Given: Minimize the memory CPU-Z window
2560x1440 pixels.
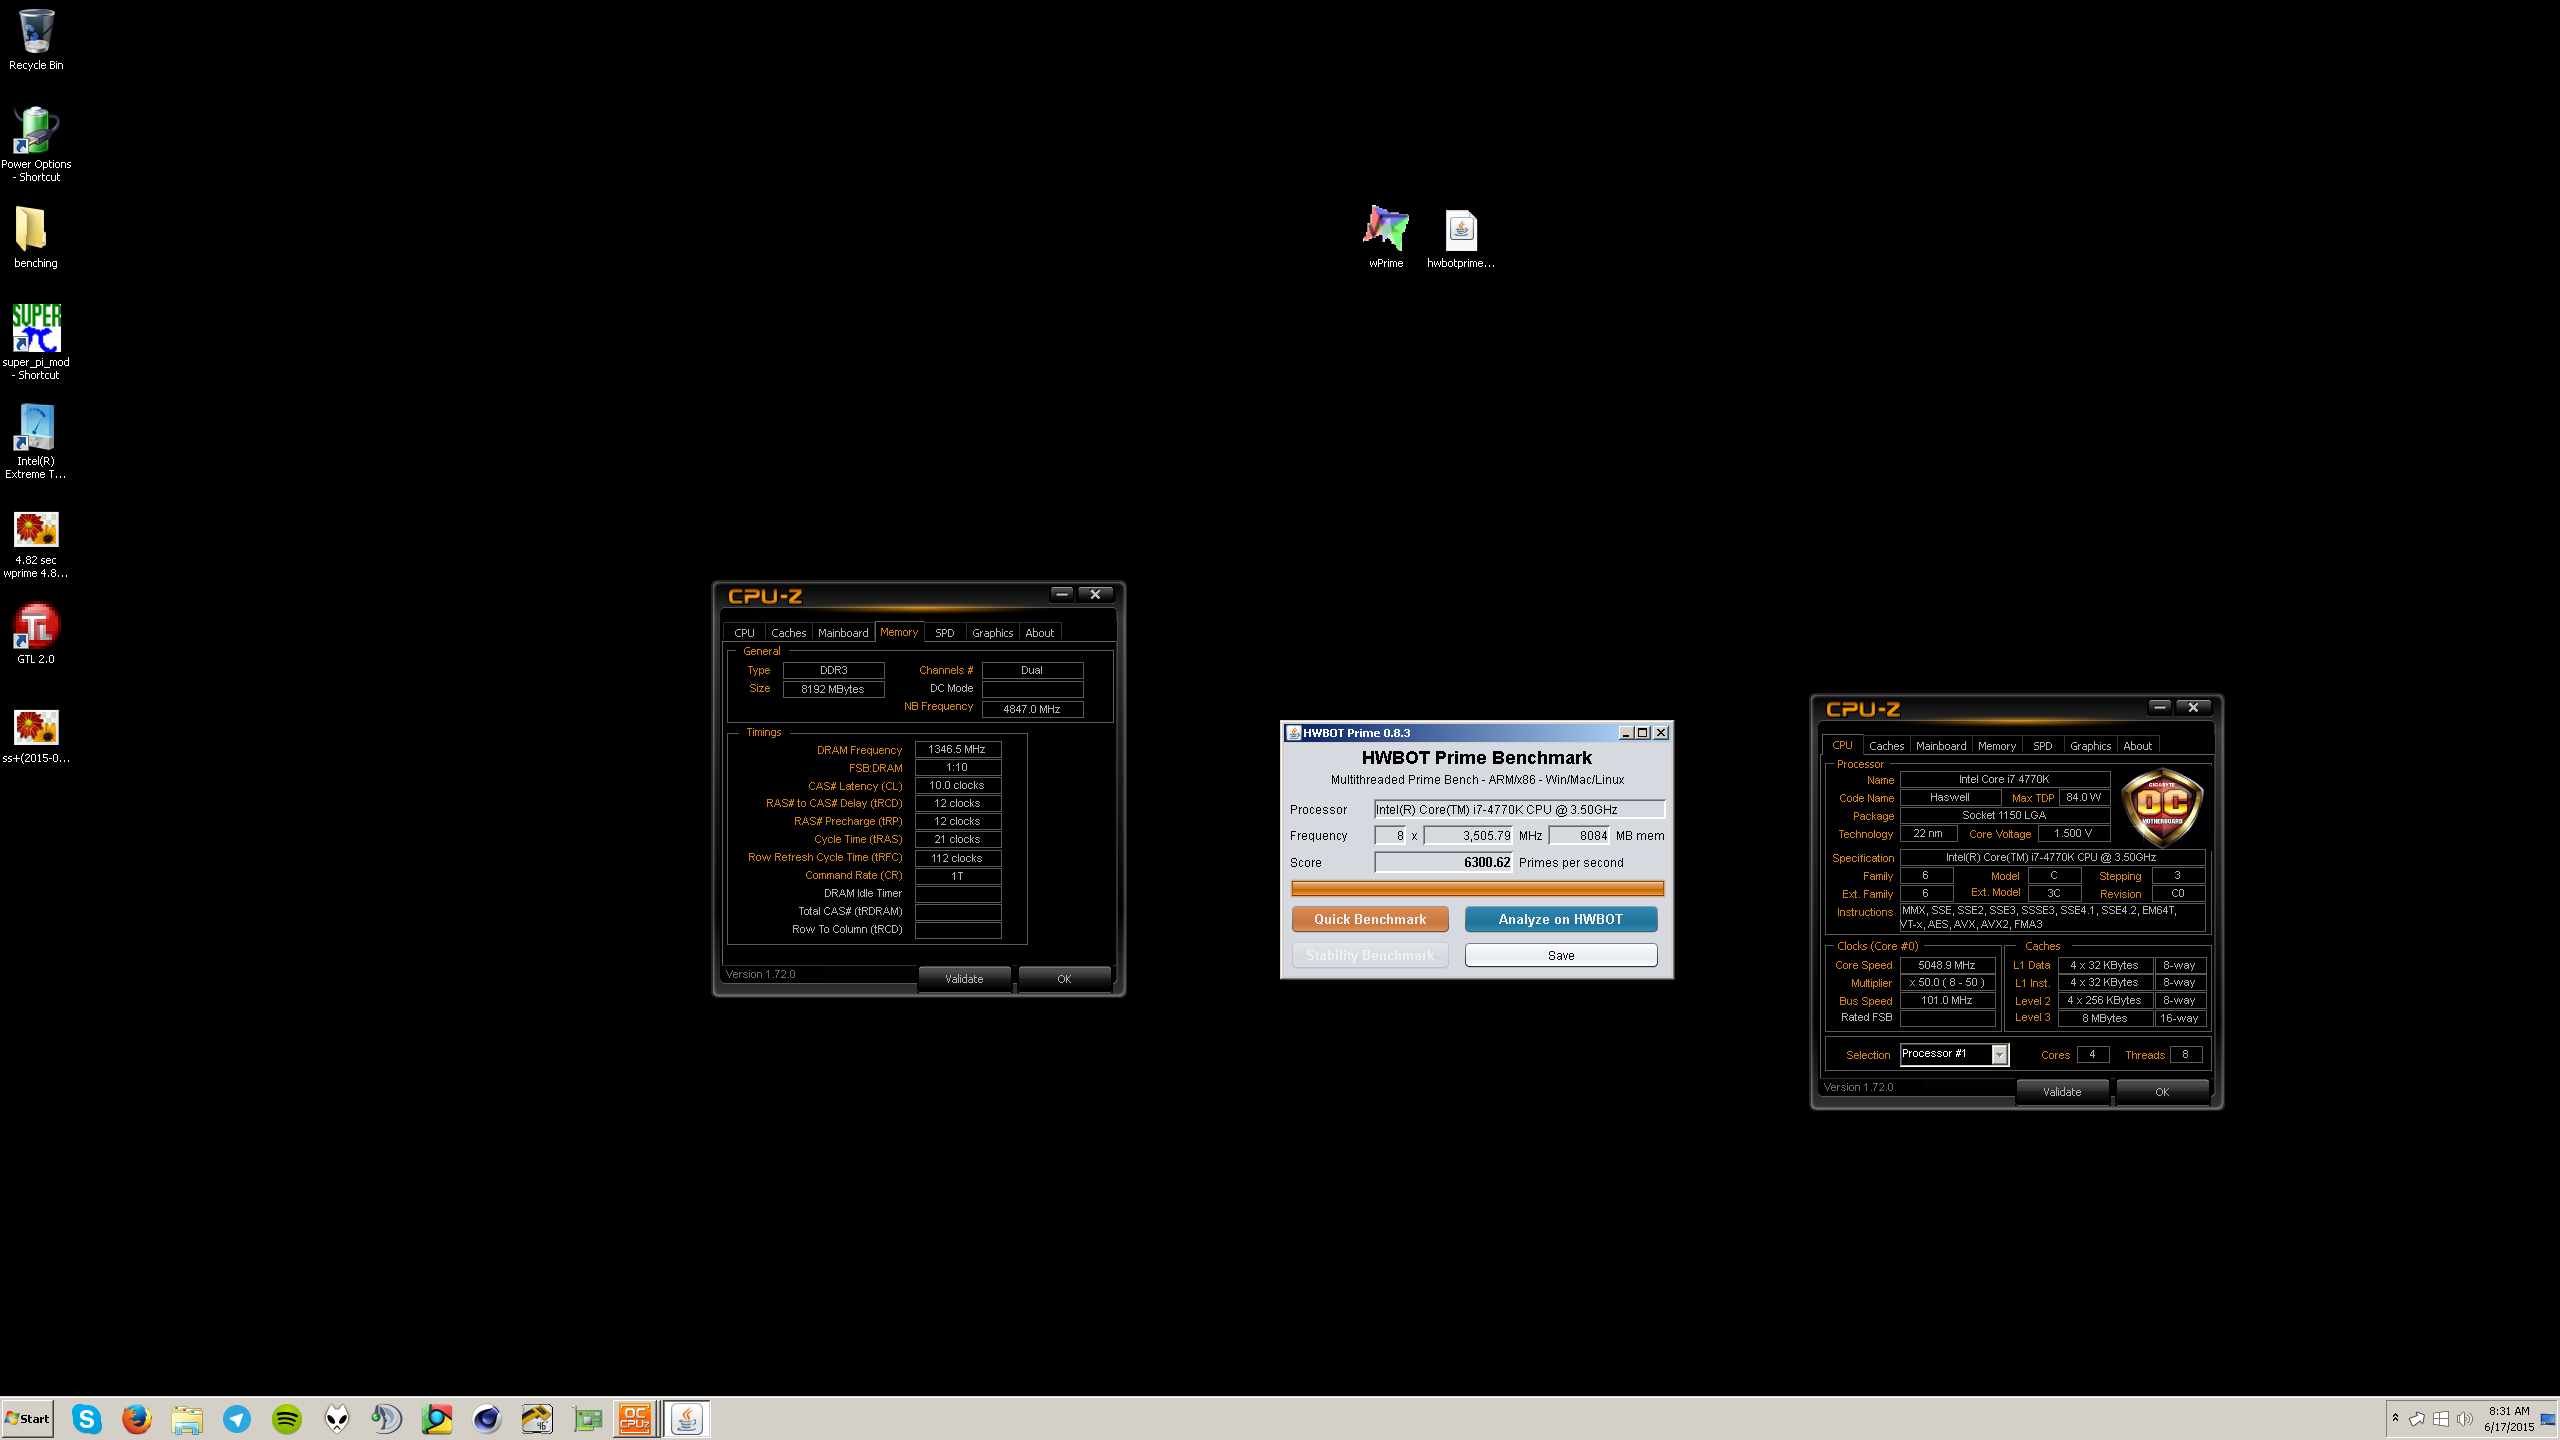Looking at the screenshot, I should click(1062, 594).
